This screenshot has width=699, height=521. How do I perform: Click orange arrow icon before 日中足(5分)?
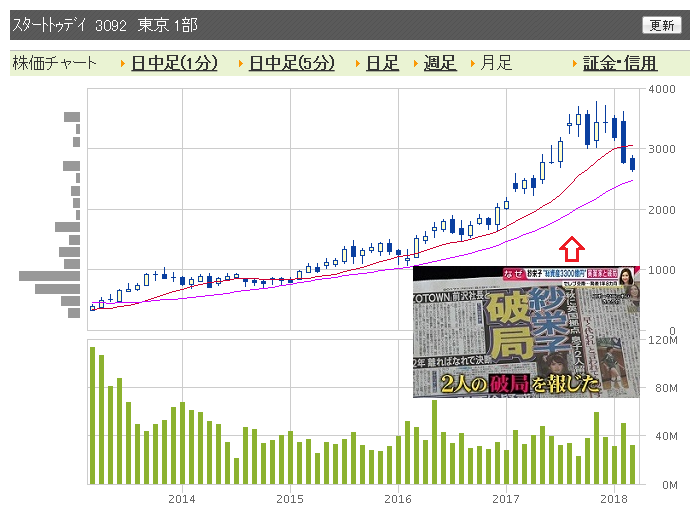point(241,64)
